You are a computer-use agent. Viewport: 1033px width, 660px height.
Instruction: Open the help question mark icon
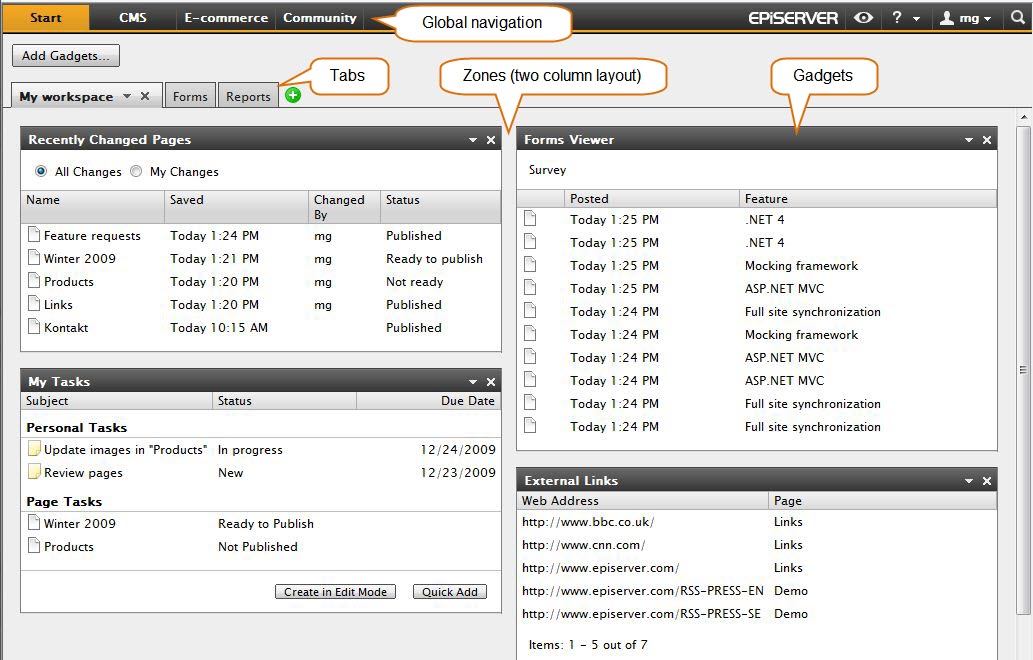pos(898,17)
